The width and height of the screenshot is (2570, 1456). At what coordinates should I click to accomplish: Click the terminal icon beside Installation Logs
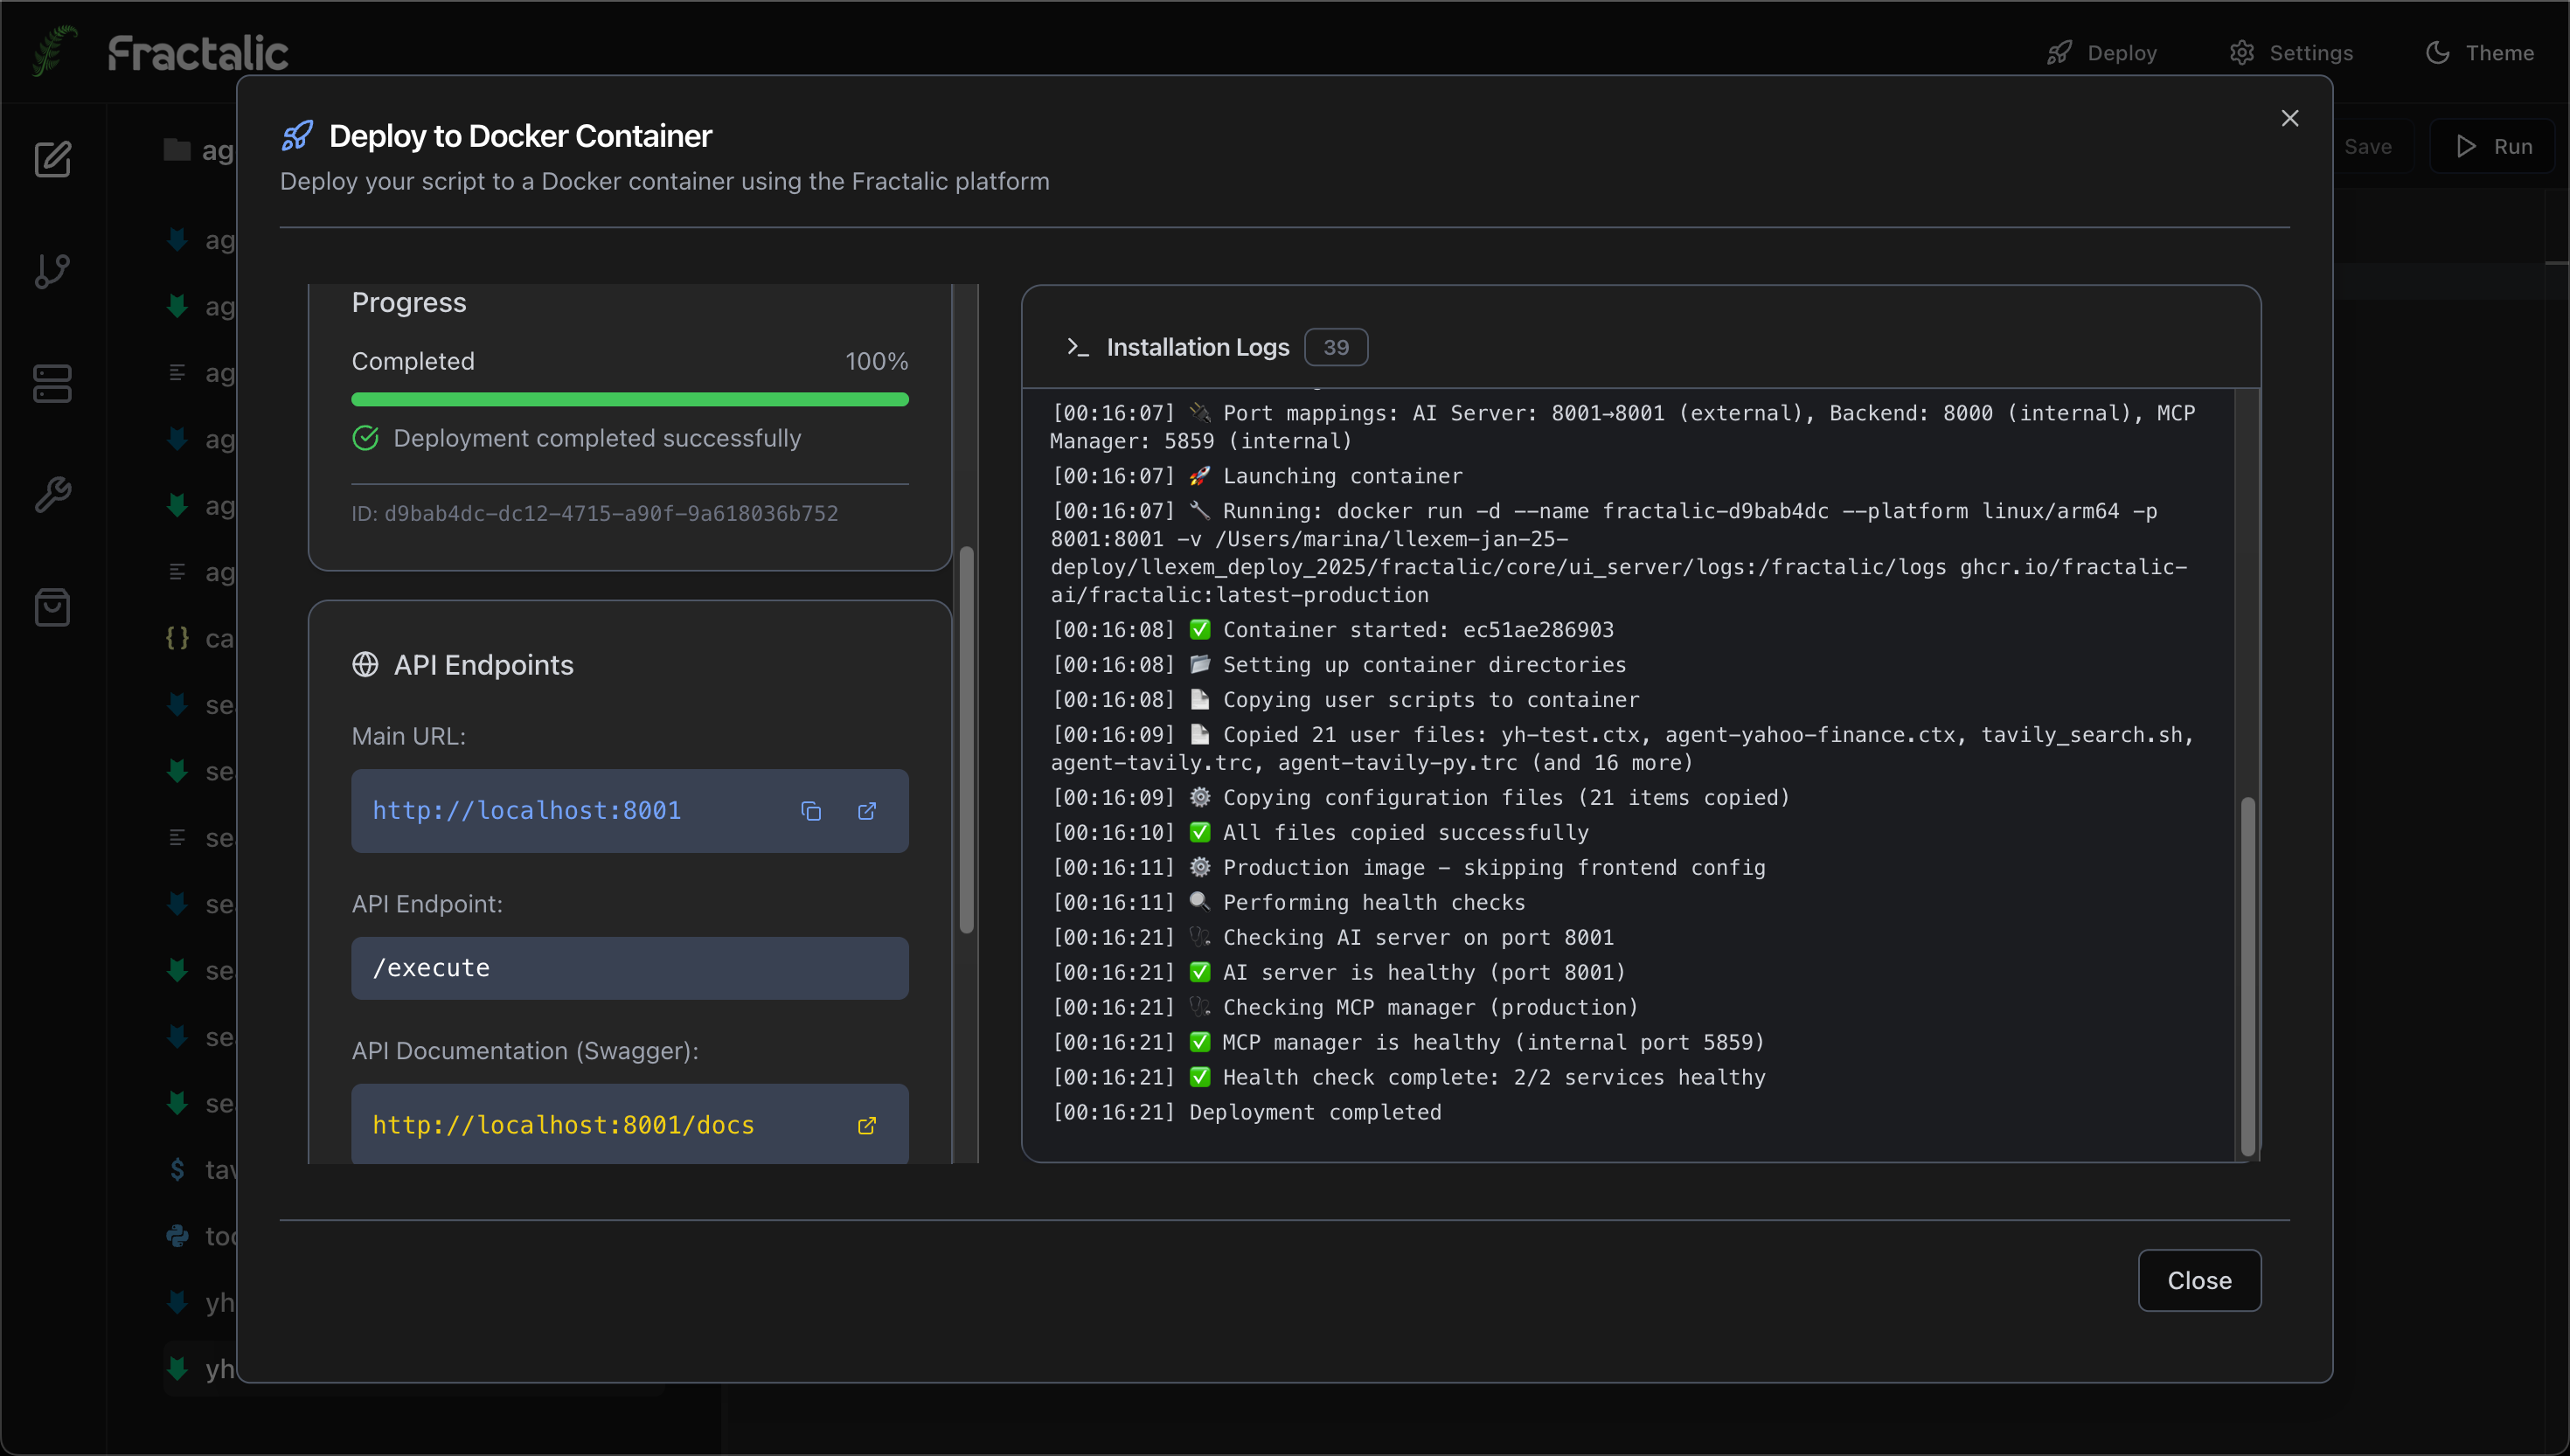coord(1077,347)
